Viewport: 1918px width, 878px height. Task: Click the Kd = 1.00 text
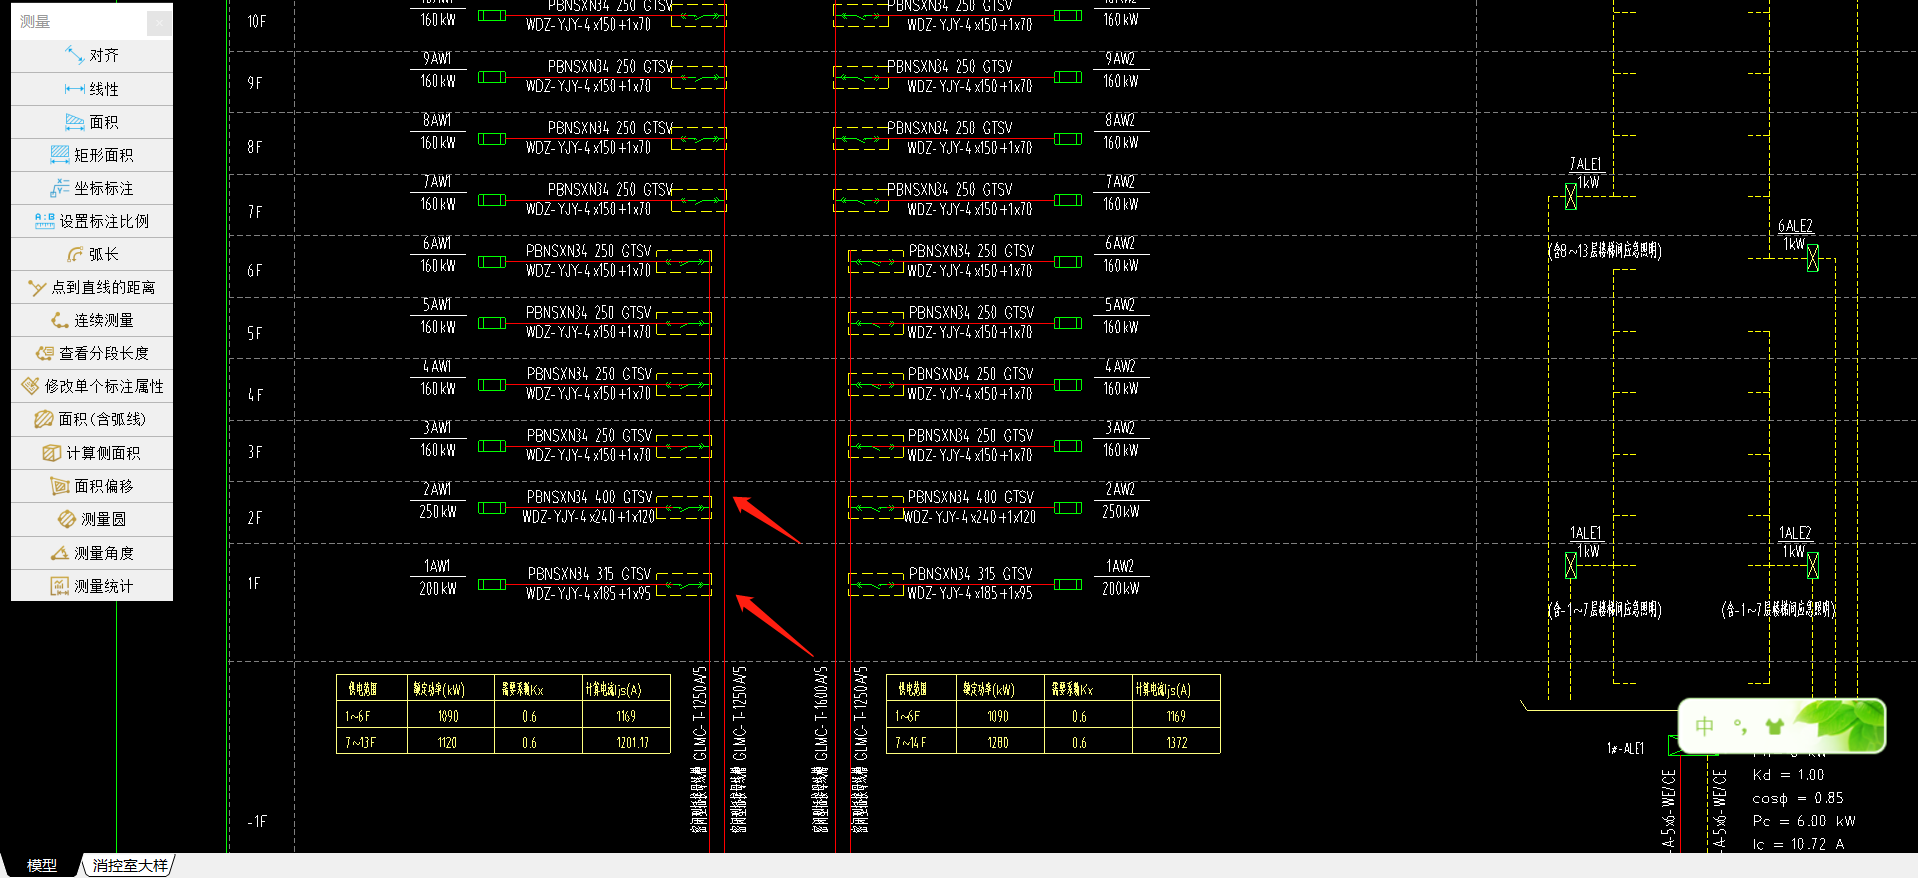[x=1788, y=775]
